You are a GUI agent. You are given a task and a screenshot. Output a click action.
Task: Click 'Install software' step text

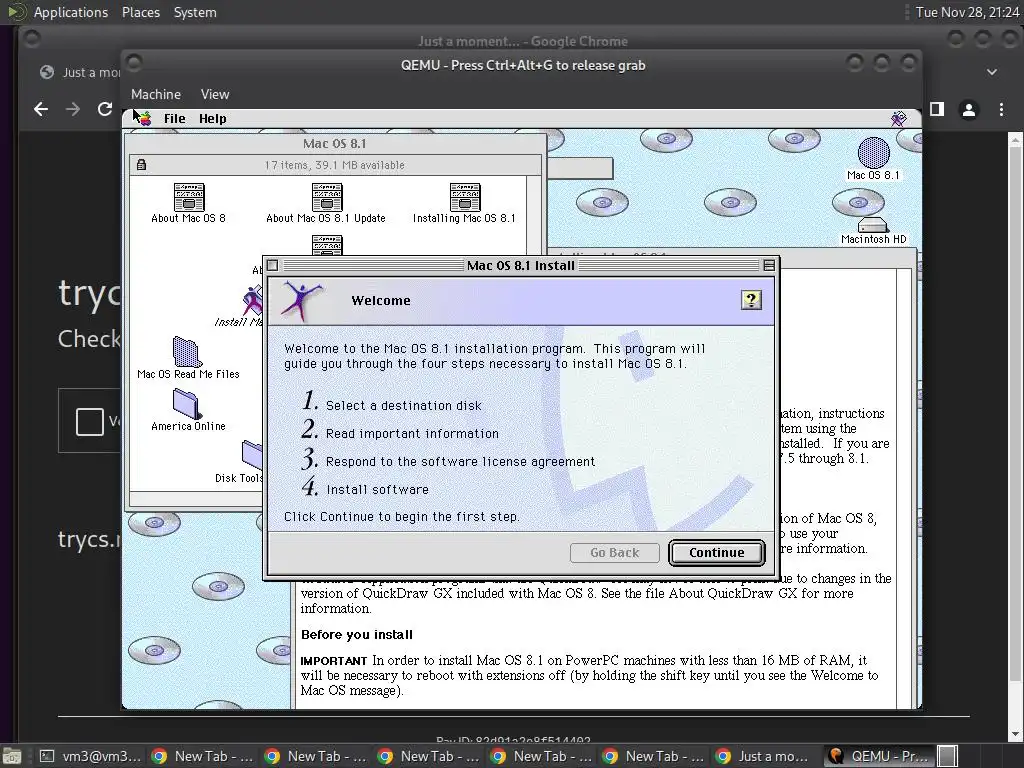click(x=377, y=490)
